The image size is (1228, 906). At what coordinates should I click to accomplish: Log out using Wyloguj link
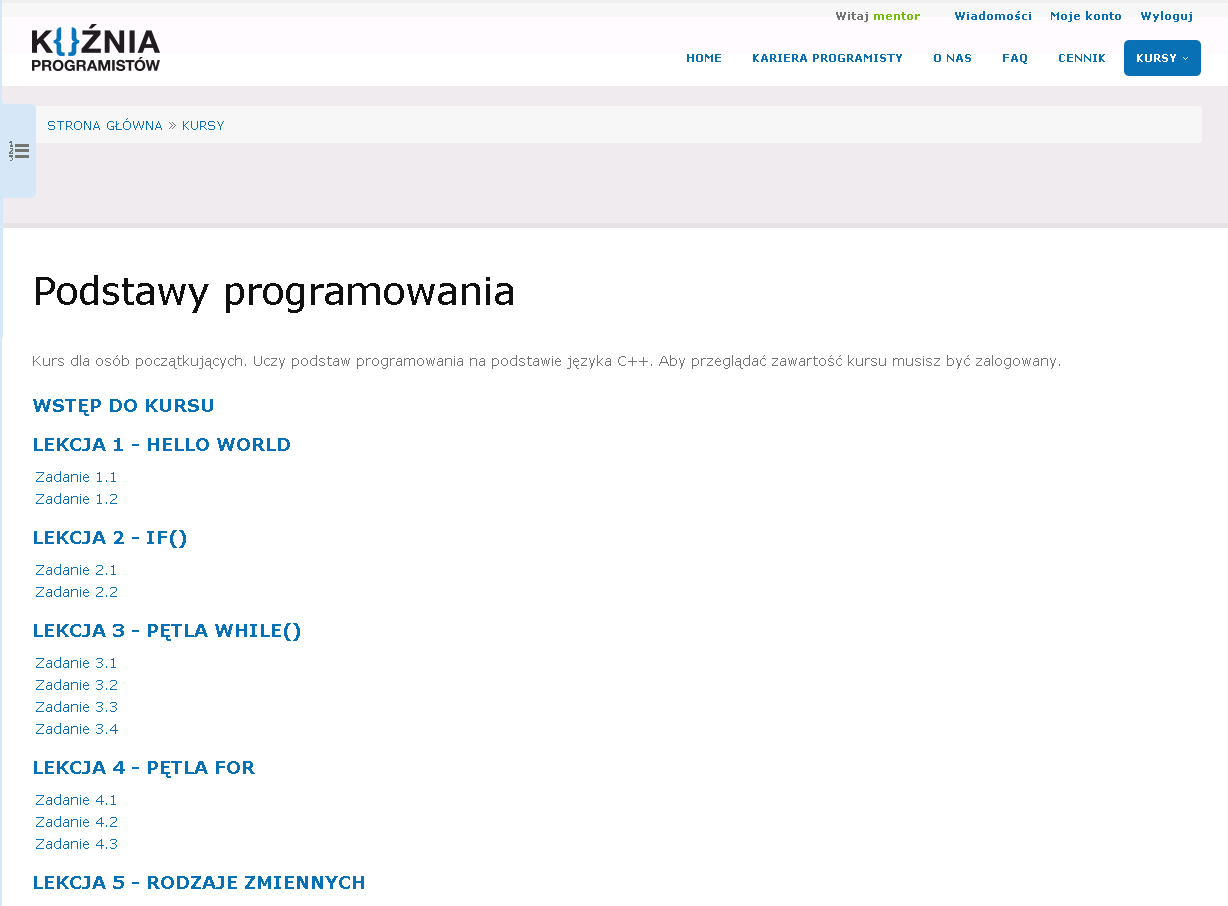pos(1166,16)
